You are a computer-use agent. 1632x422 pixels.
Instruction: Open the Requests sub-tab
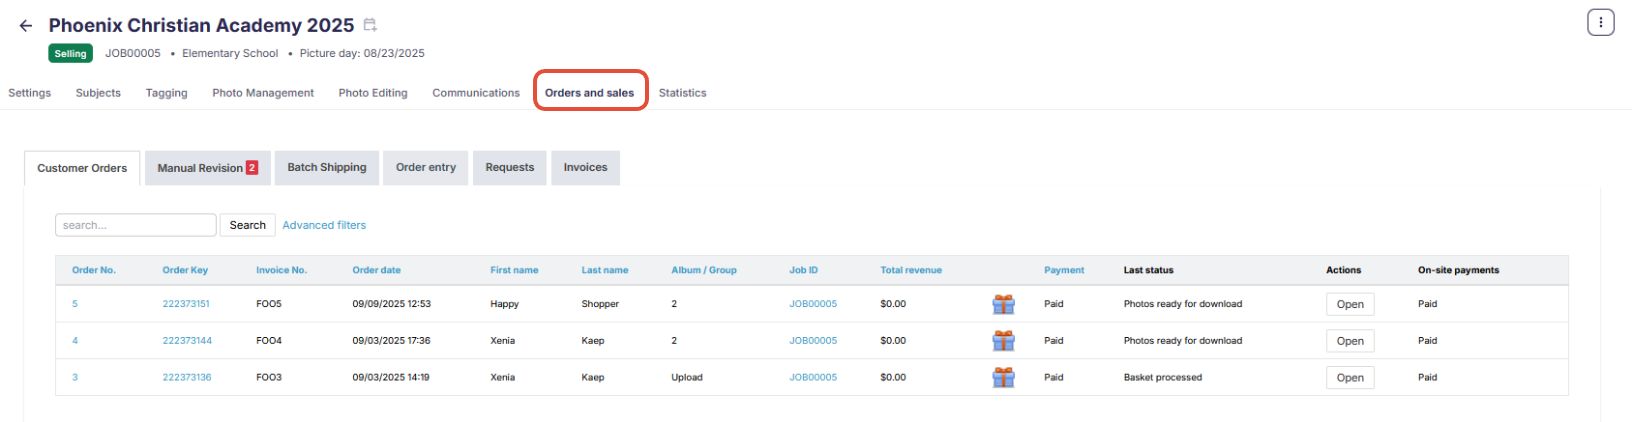(510, 168)
